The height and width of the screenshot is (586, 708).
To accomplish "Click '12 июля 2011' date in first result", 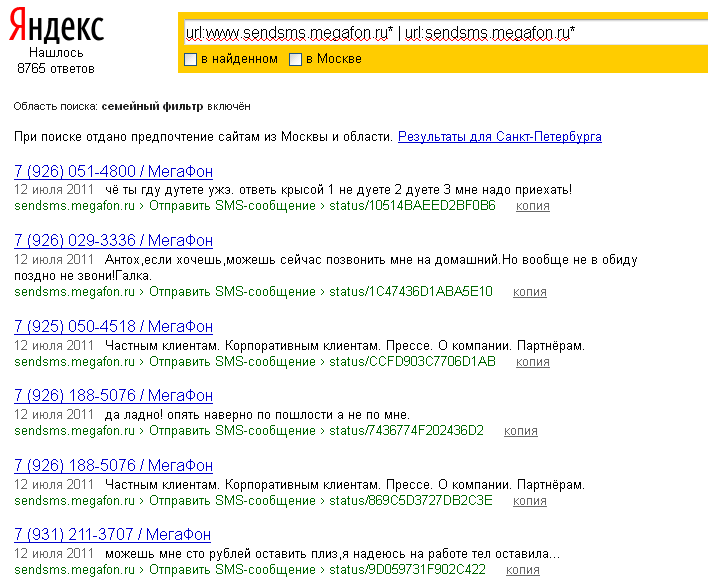I will point(54,190).
